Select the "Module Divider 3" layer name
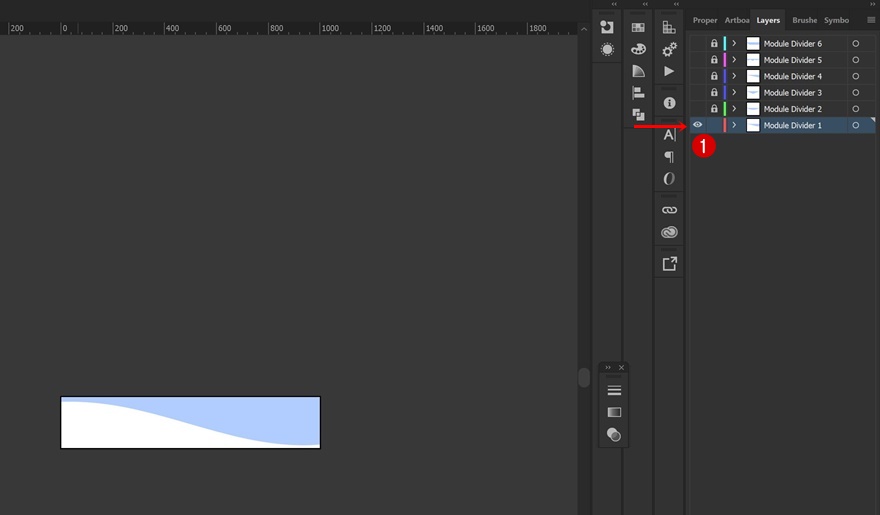 (x=792, y=93)
